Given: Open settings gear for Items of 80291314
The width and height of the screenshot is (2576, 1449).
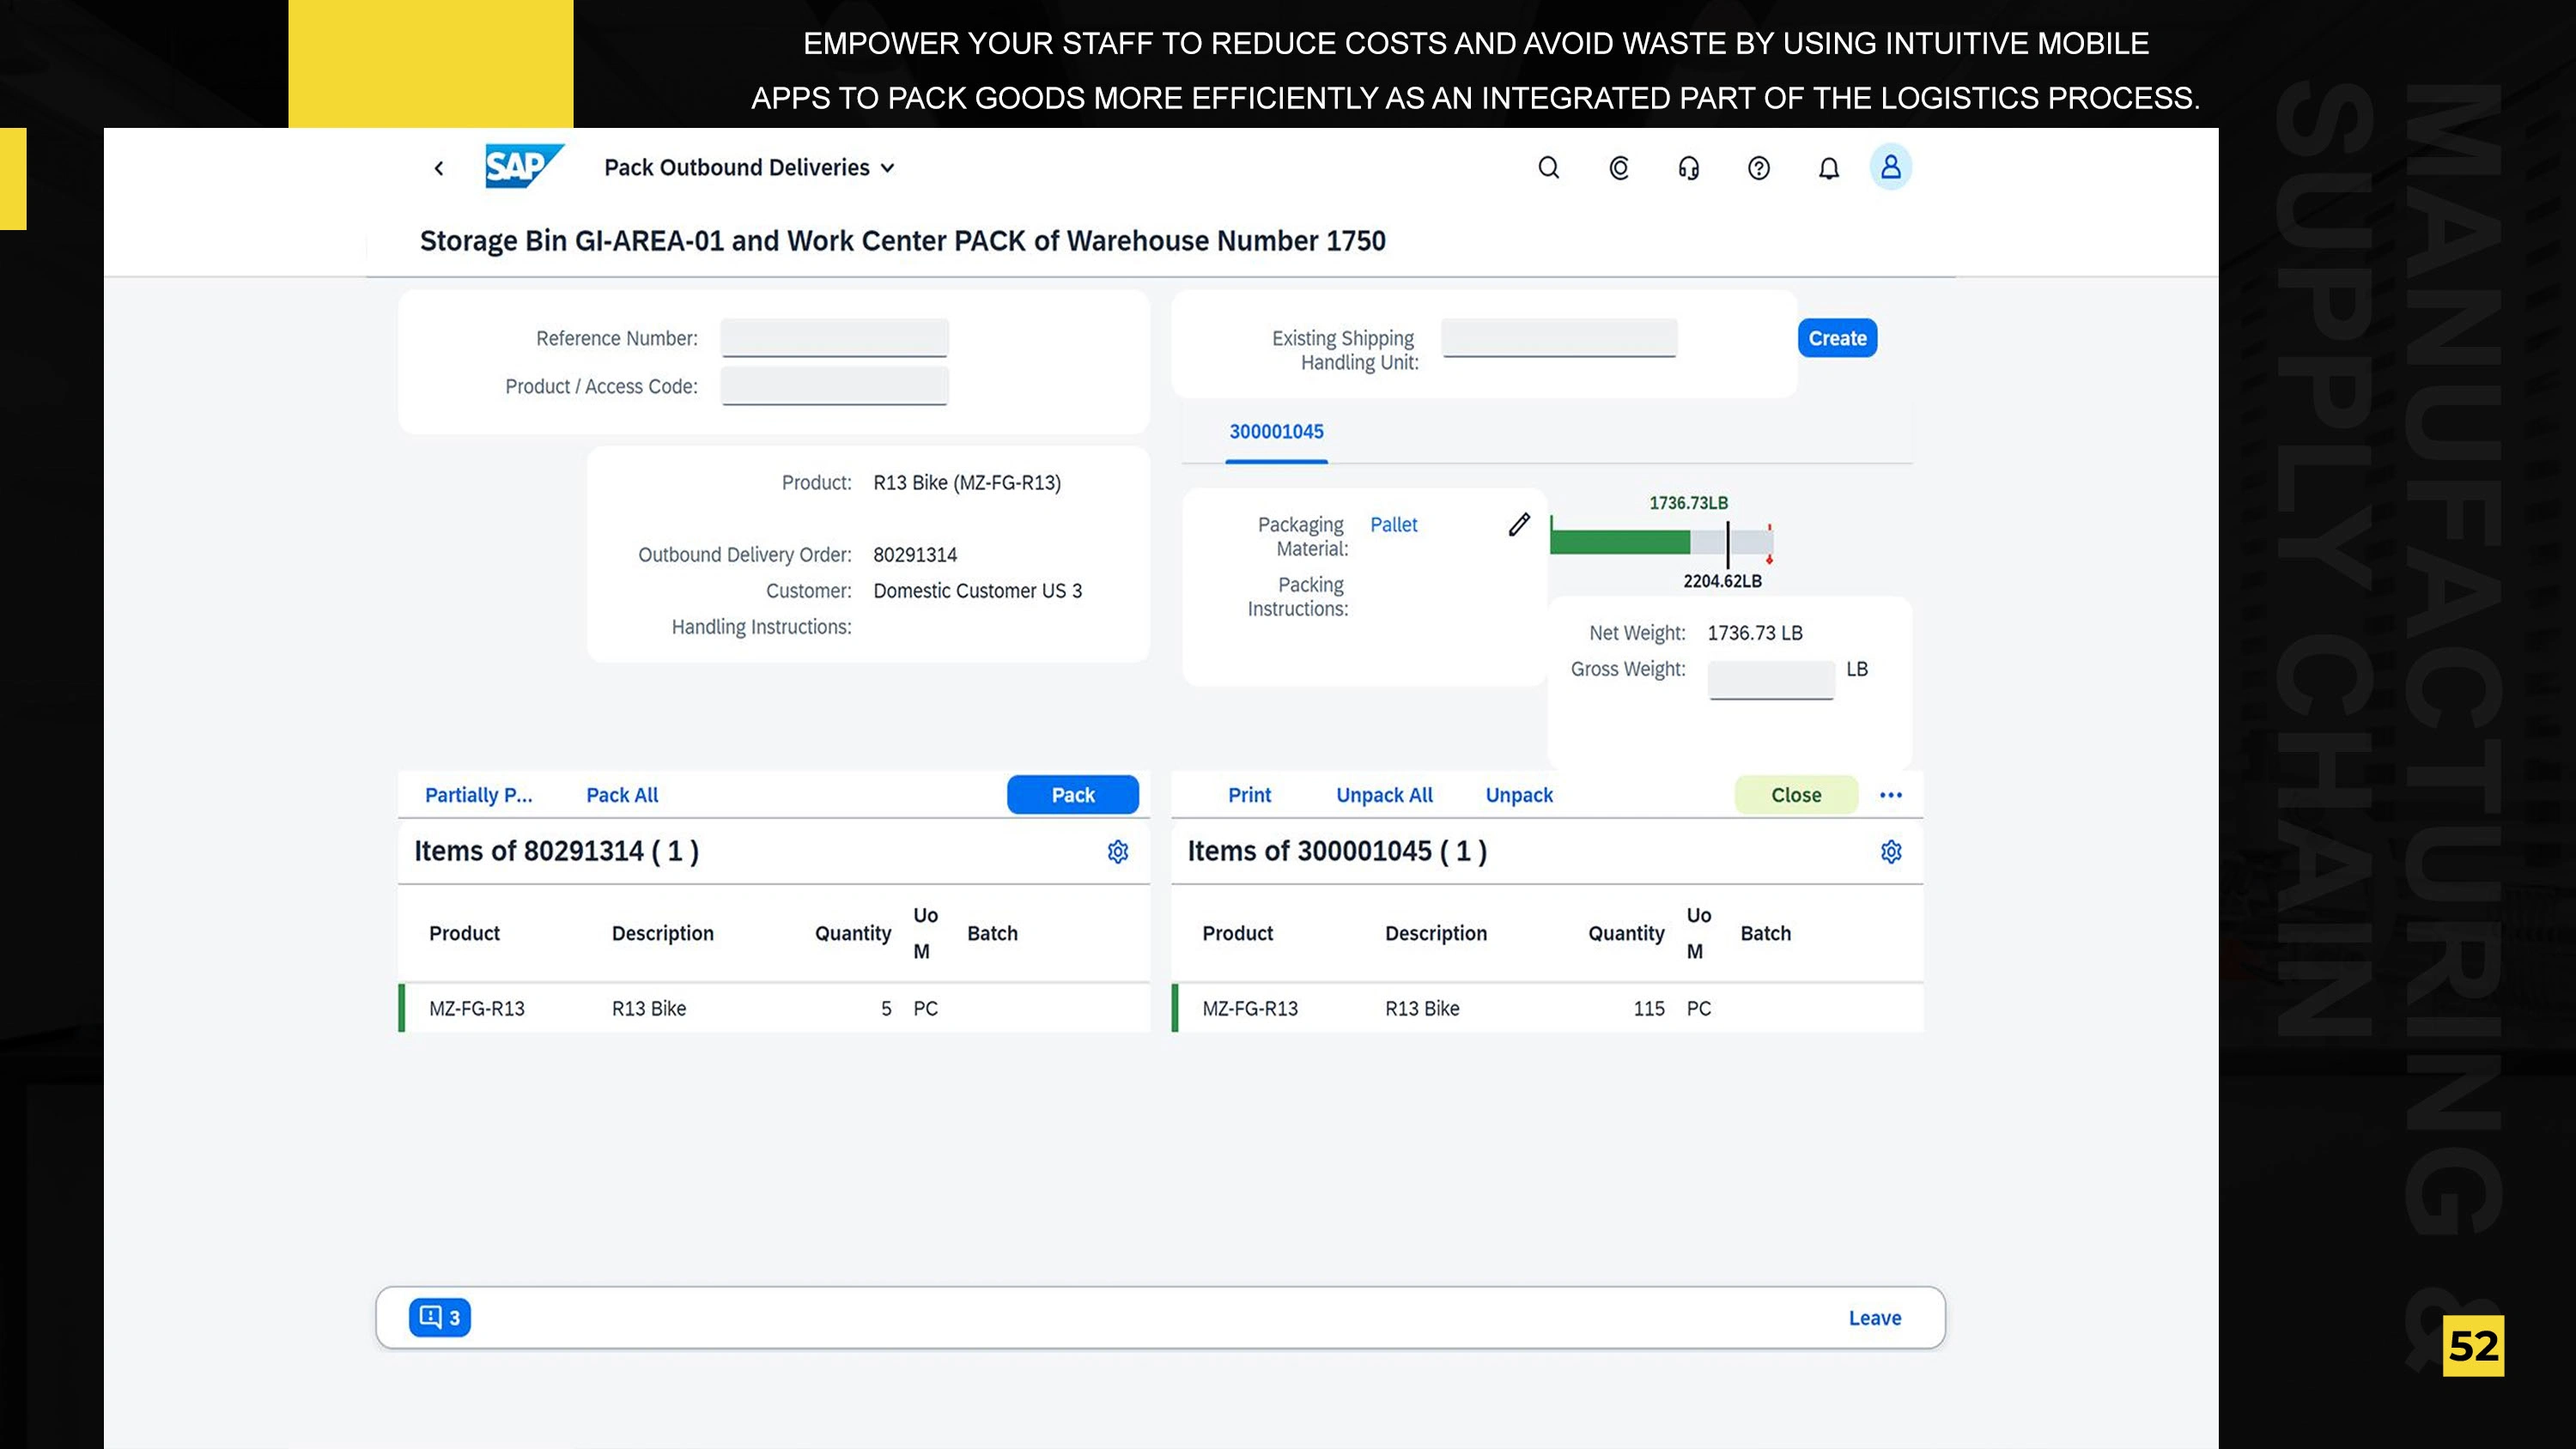Looking at the screenshot, I should tap(1118, 852).
